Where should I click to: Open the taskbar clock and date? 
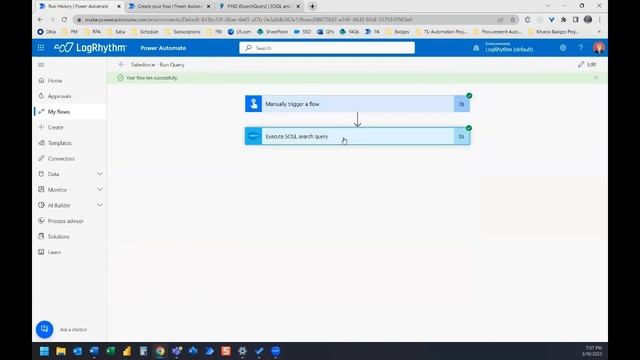(x=592, y=351)
